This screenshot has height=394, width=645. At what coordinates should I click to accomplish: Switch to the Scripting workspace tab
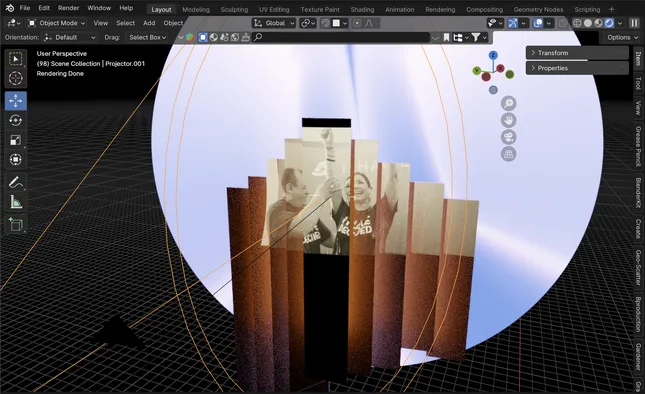pos(587,9)
